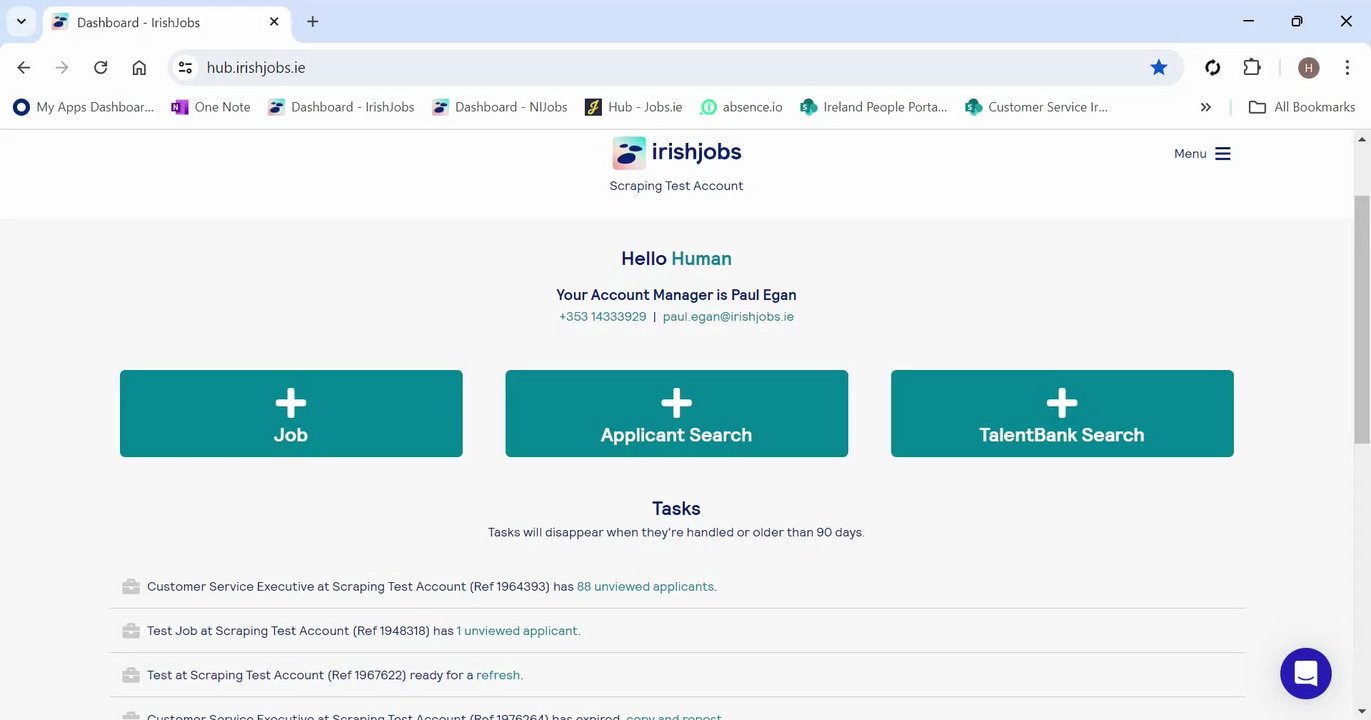Open Chrome three-dot menu
Viewport: 1371px width, 720px height.
[1347, 67]
